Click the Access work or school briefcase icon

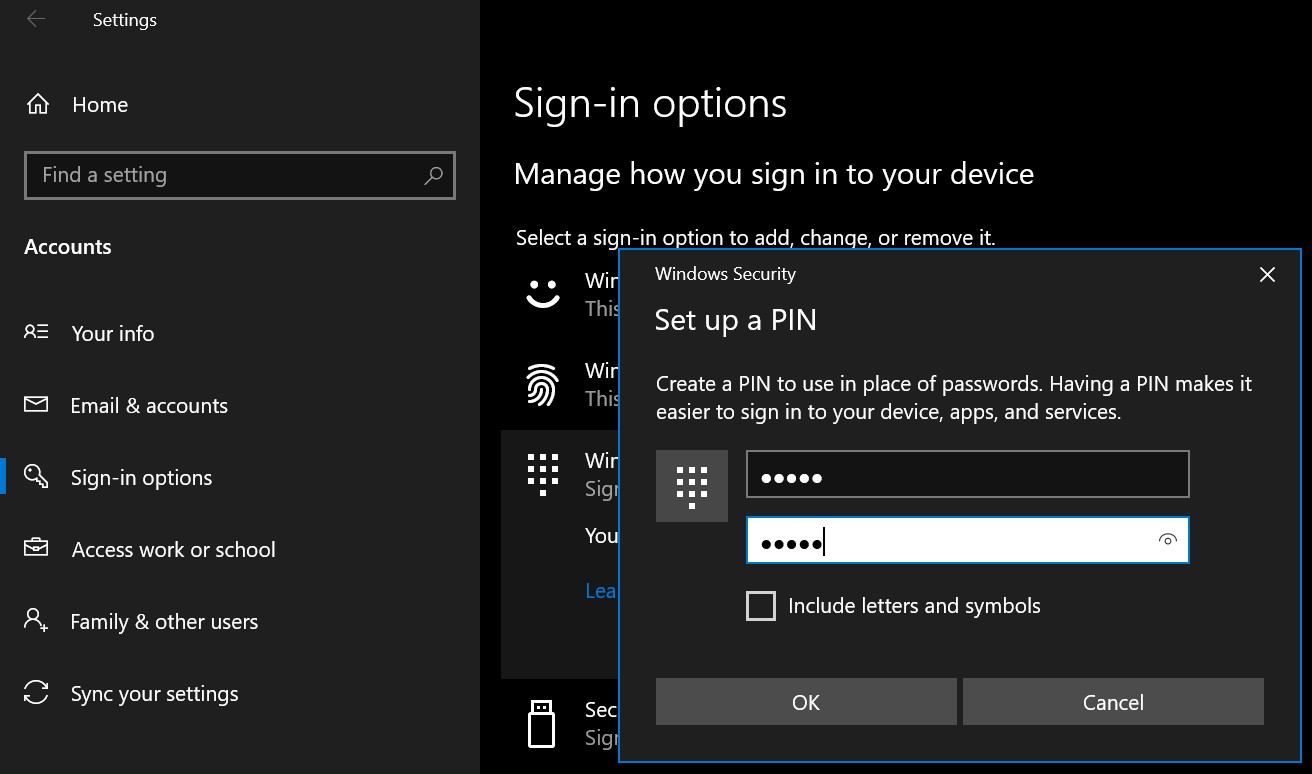(35, 549)
